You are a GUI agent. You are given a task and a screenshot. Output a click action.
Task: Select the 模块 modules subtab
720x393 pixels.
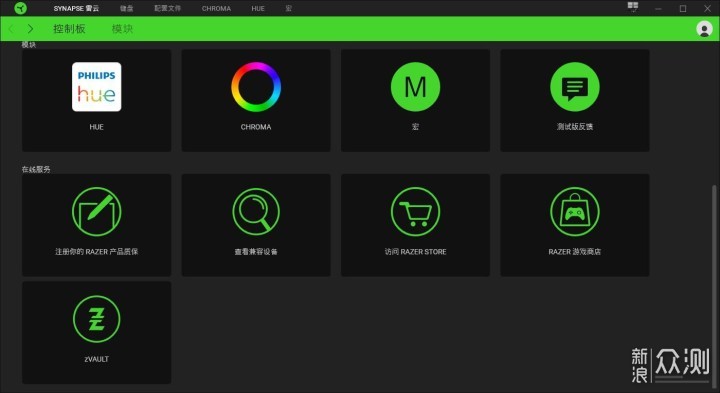122,28
